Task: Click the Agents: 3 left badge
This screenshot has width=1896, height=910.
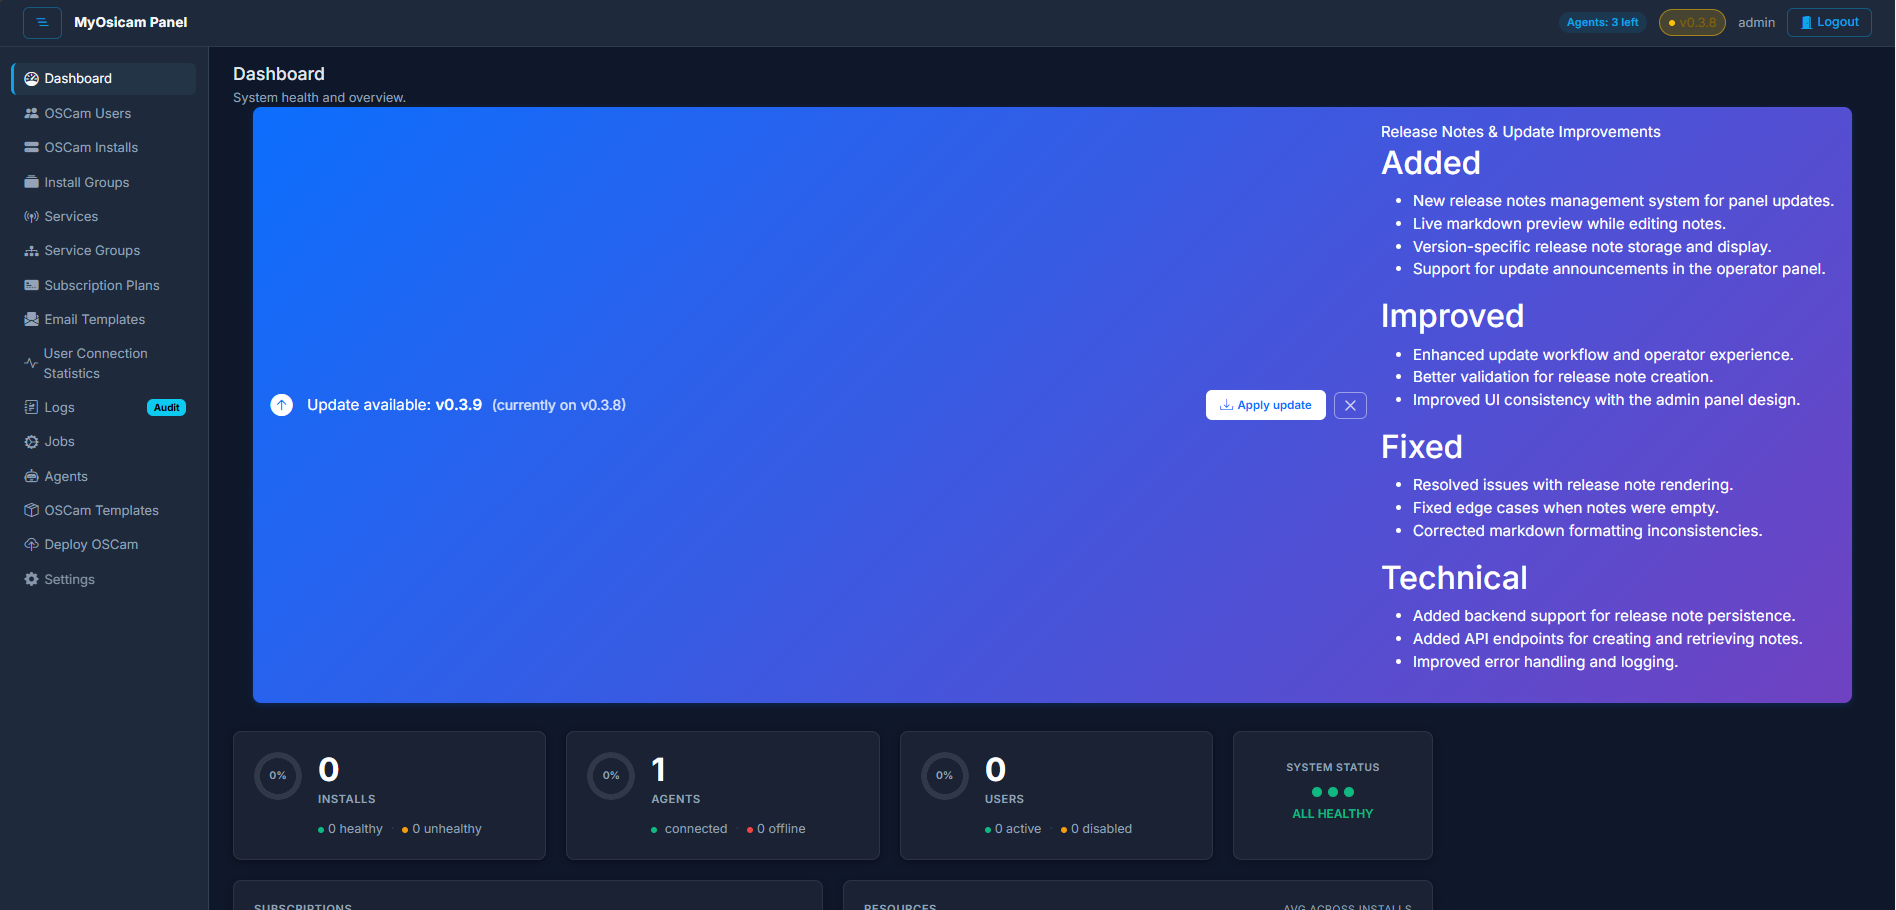Action: [x=1602, y=22]
